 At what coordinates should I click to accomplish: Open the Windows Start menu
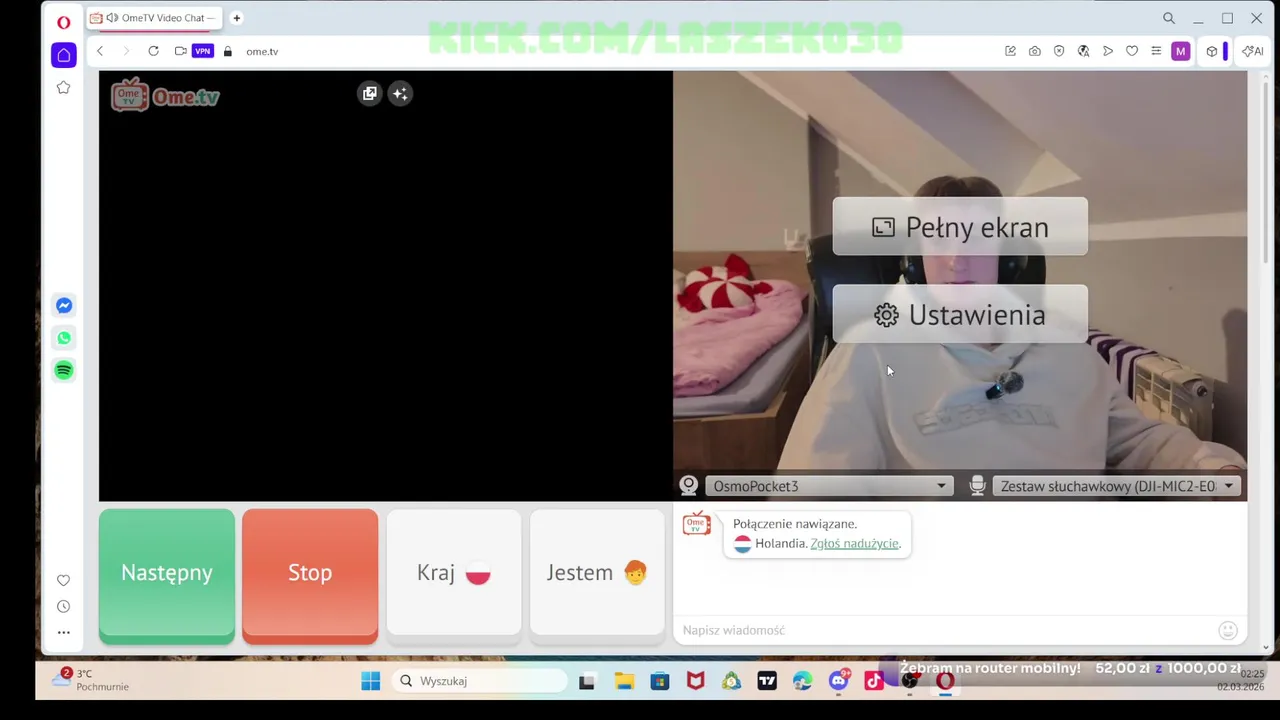click(370, 681)
